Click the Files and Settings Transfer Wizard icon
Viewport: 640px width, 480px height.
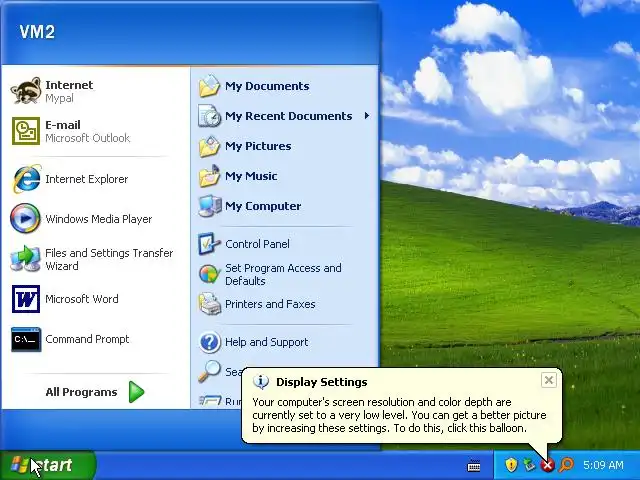tap(25, 259)
